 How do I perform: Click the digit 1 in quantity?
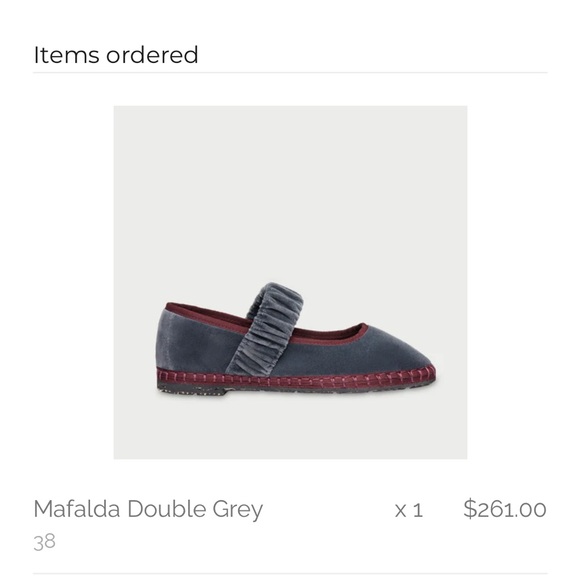coord(418,510)
